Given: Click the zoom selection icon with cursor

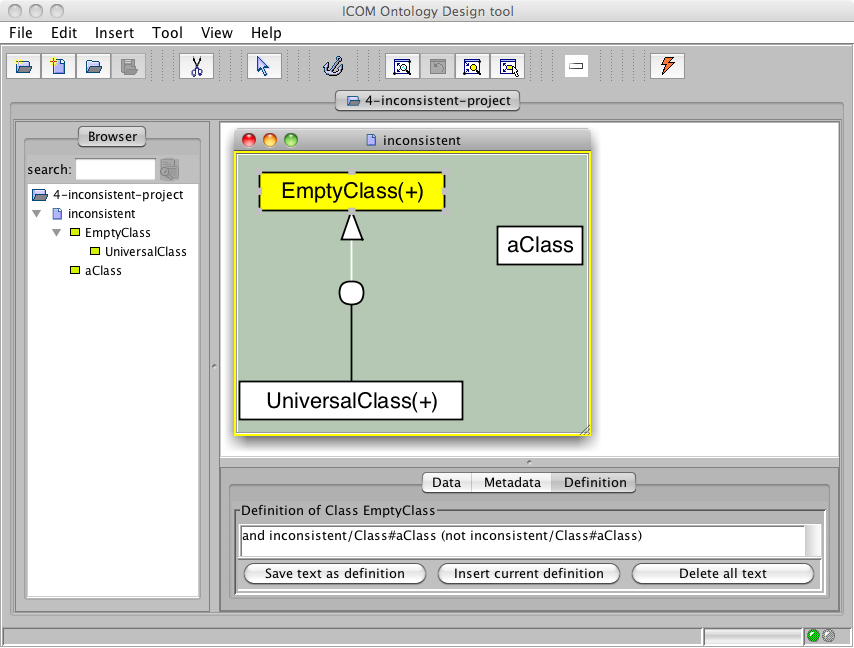Looking at the screenshot, I should (x=508, y=66).
